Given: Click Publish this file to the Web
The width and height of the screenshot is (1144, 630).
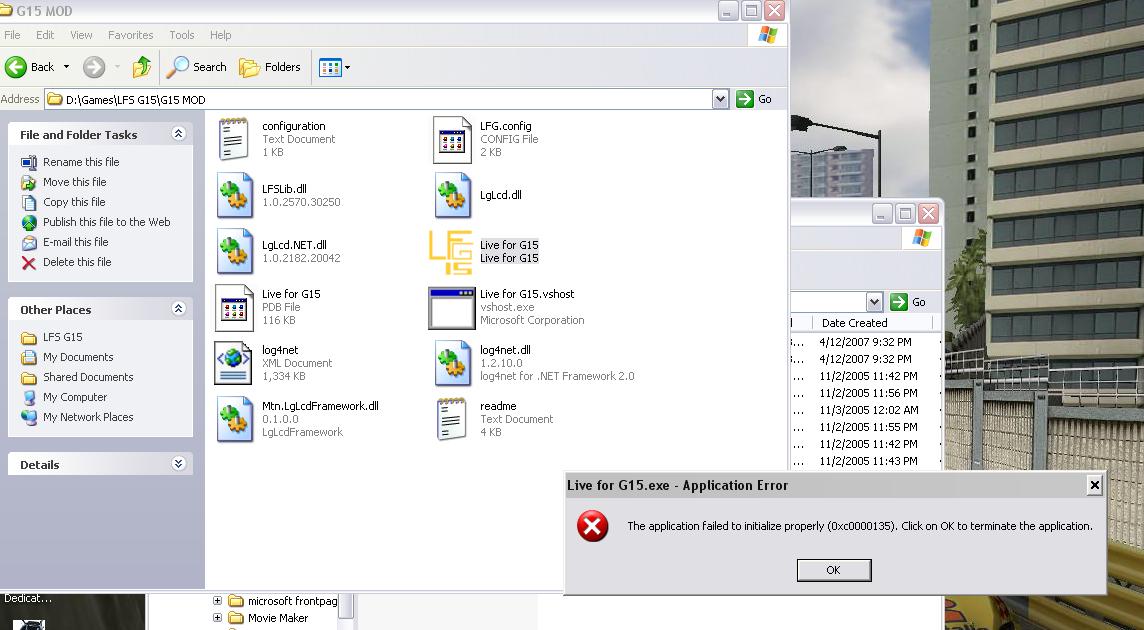Looking at the screenshot, I should (x=107, y=222).
